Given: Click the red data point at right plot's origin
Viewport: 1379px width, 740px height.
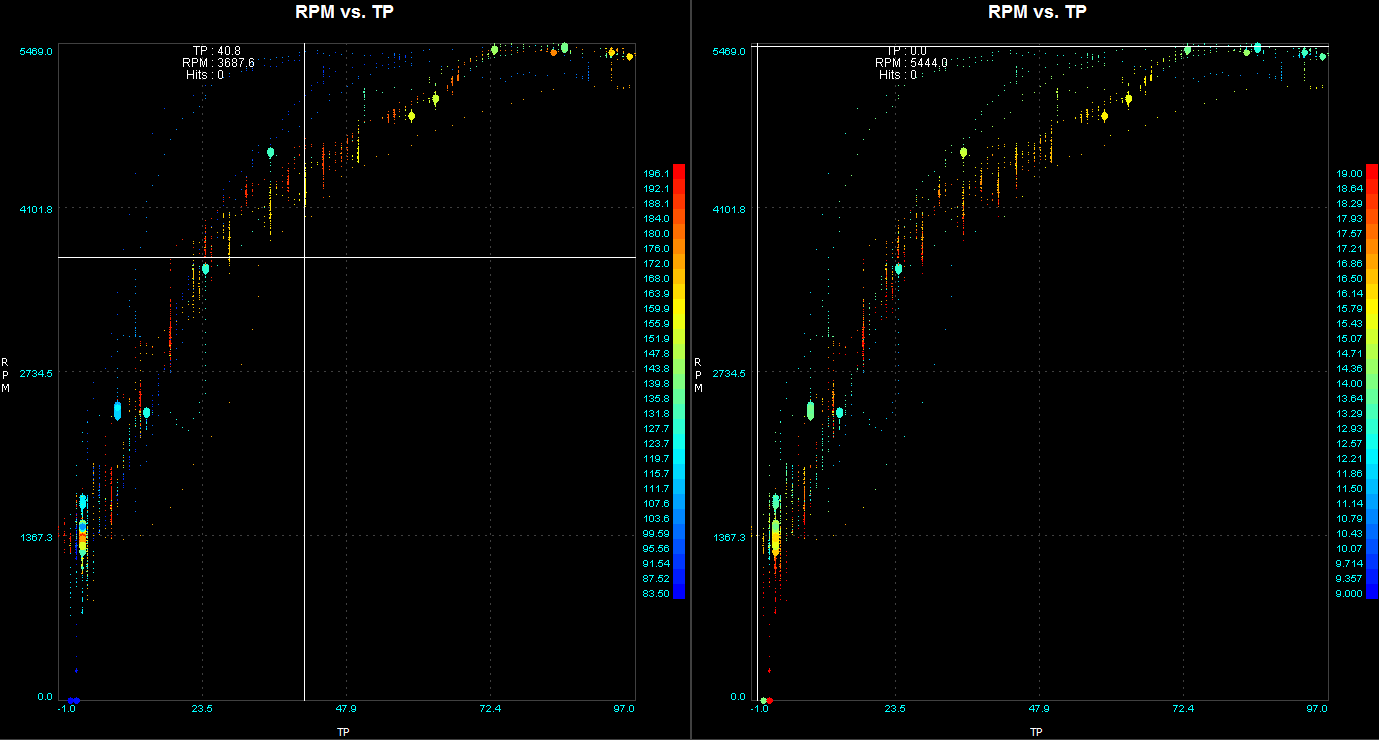Looking at the screenshot, I should [x=769, y=700].
